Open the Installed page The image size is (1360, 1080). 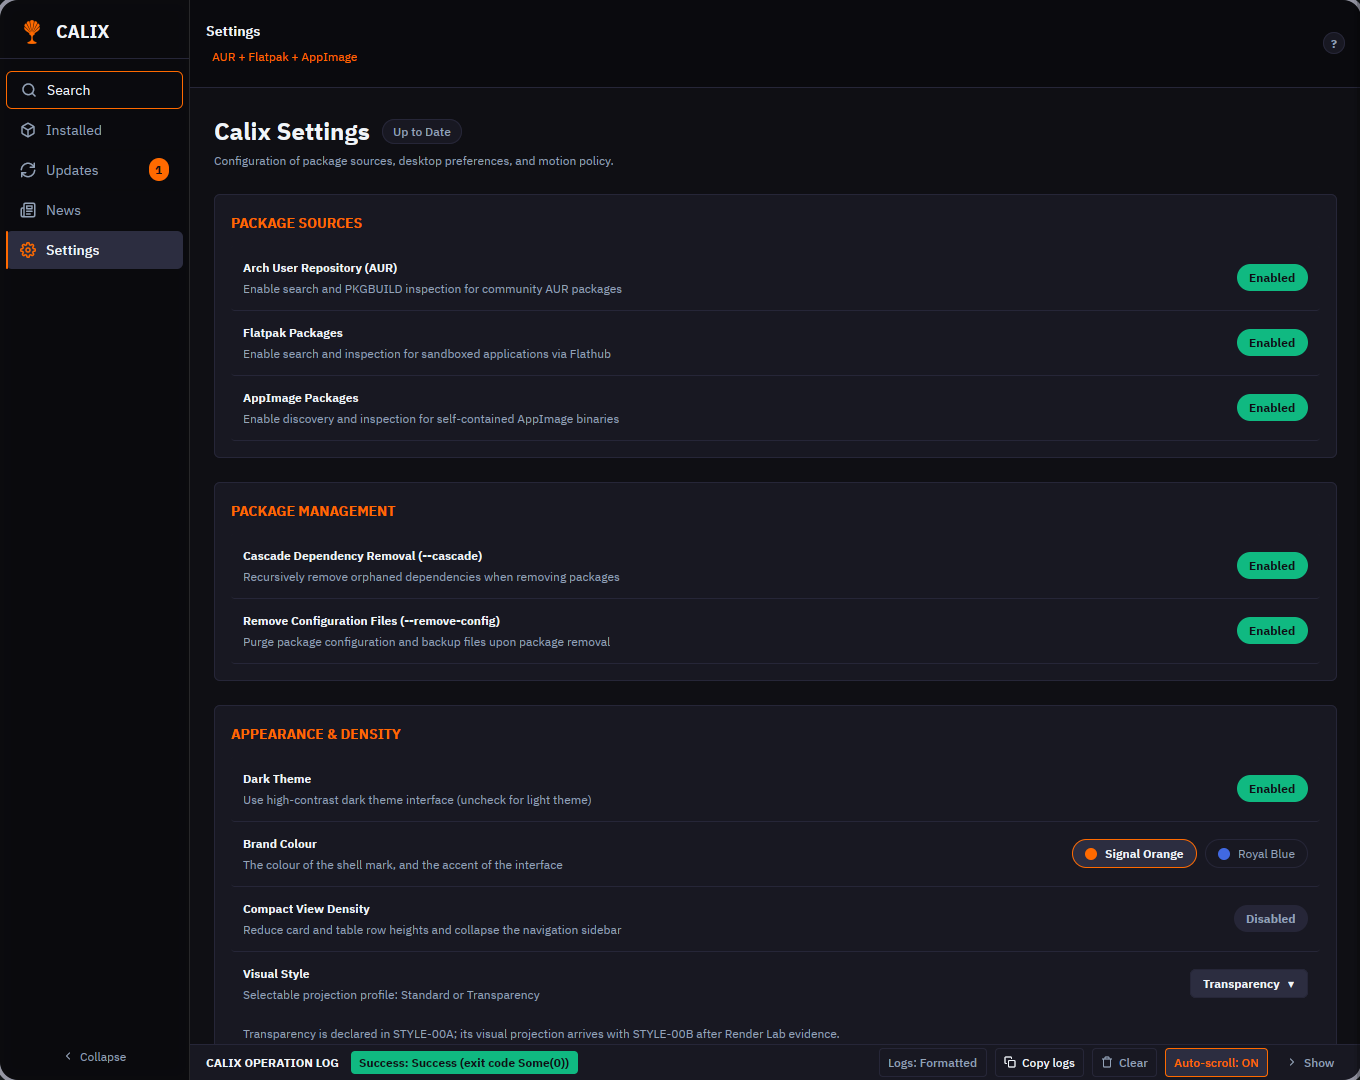pos(94,130)
